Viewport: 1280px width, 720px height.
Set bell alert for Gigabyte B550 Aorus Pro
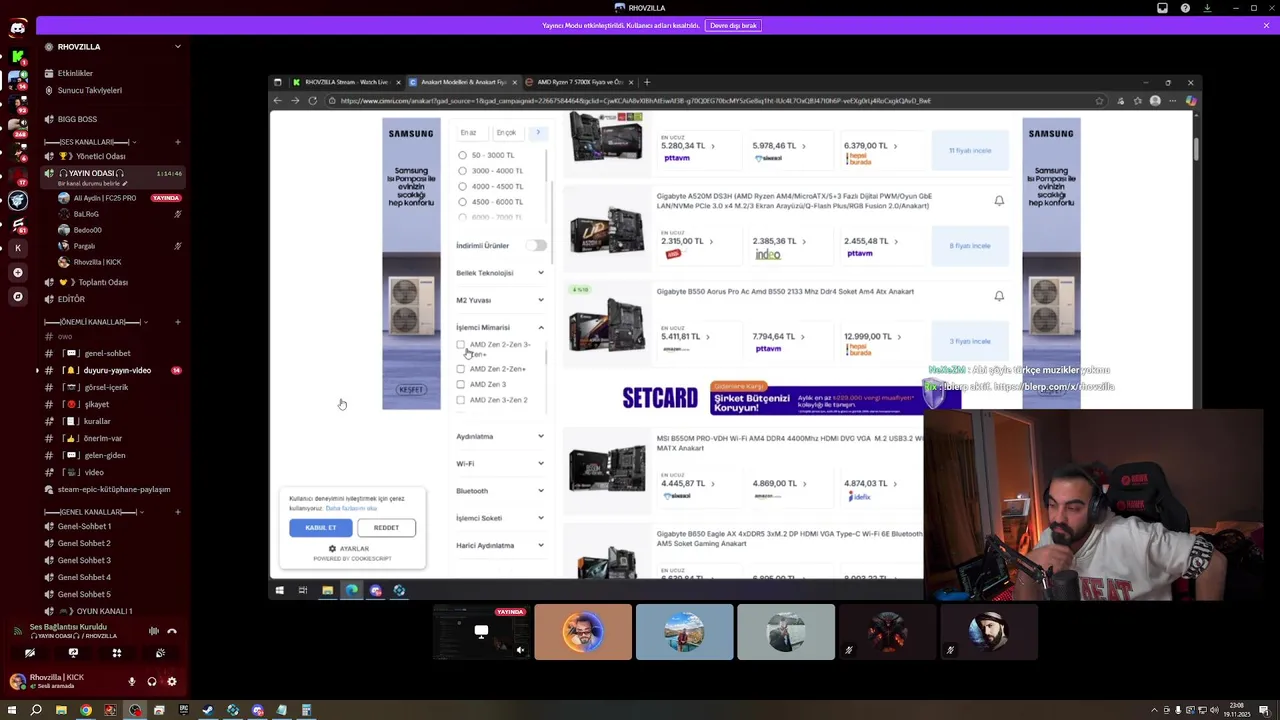(x=999, y=296)
